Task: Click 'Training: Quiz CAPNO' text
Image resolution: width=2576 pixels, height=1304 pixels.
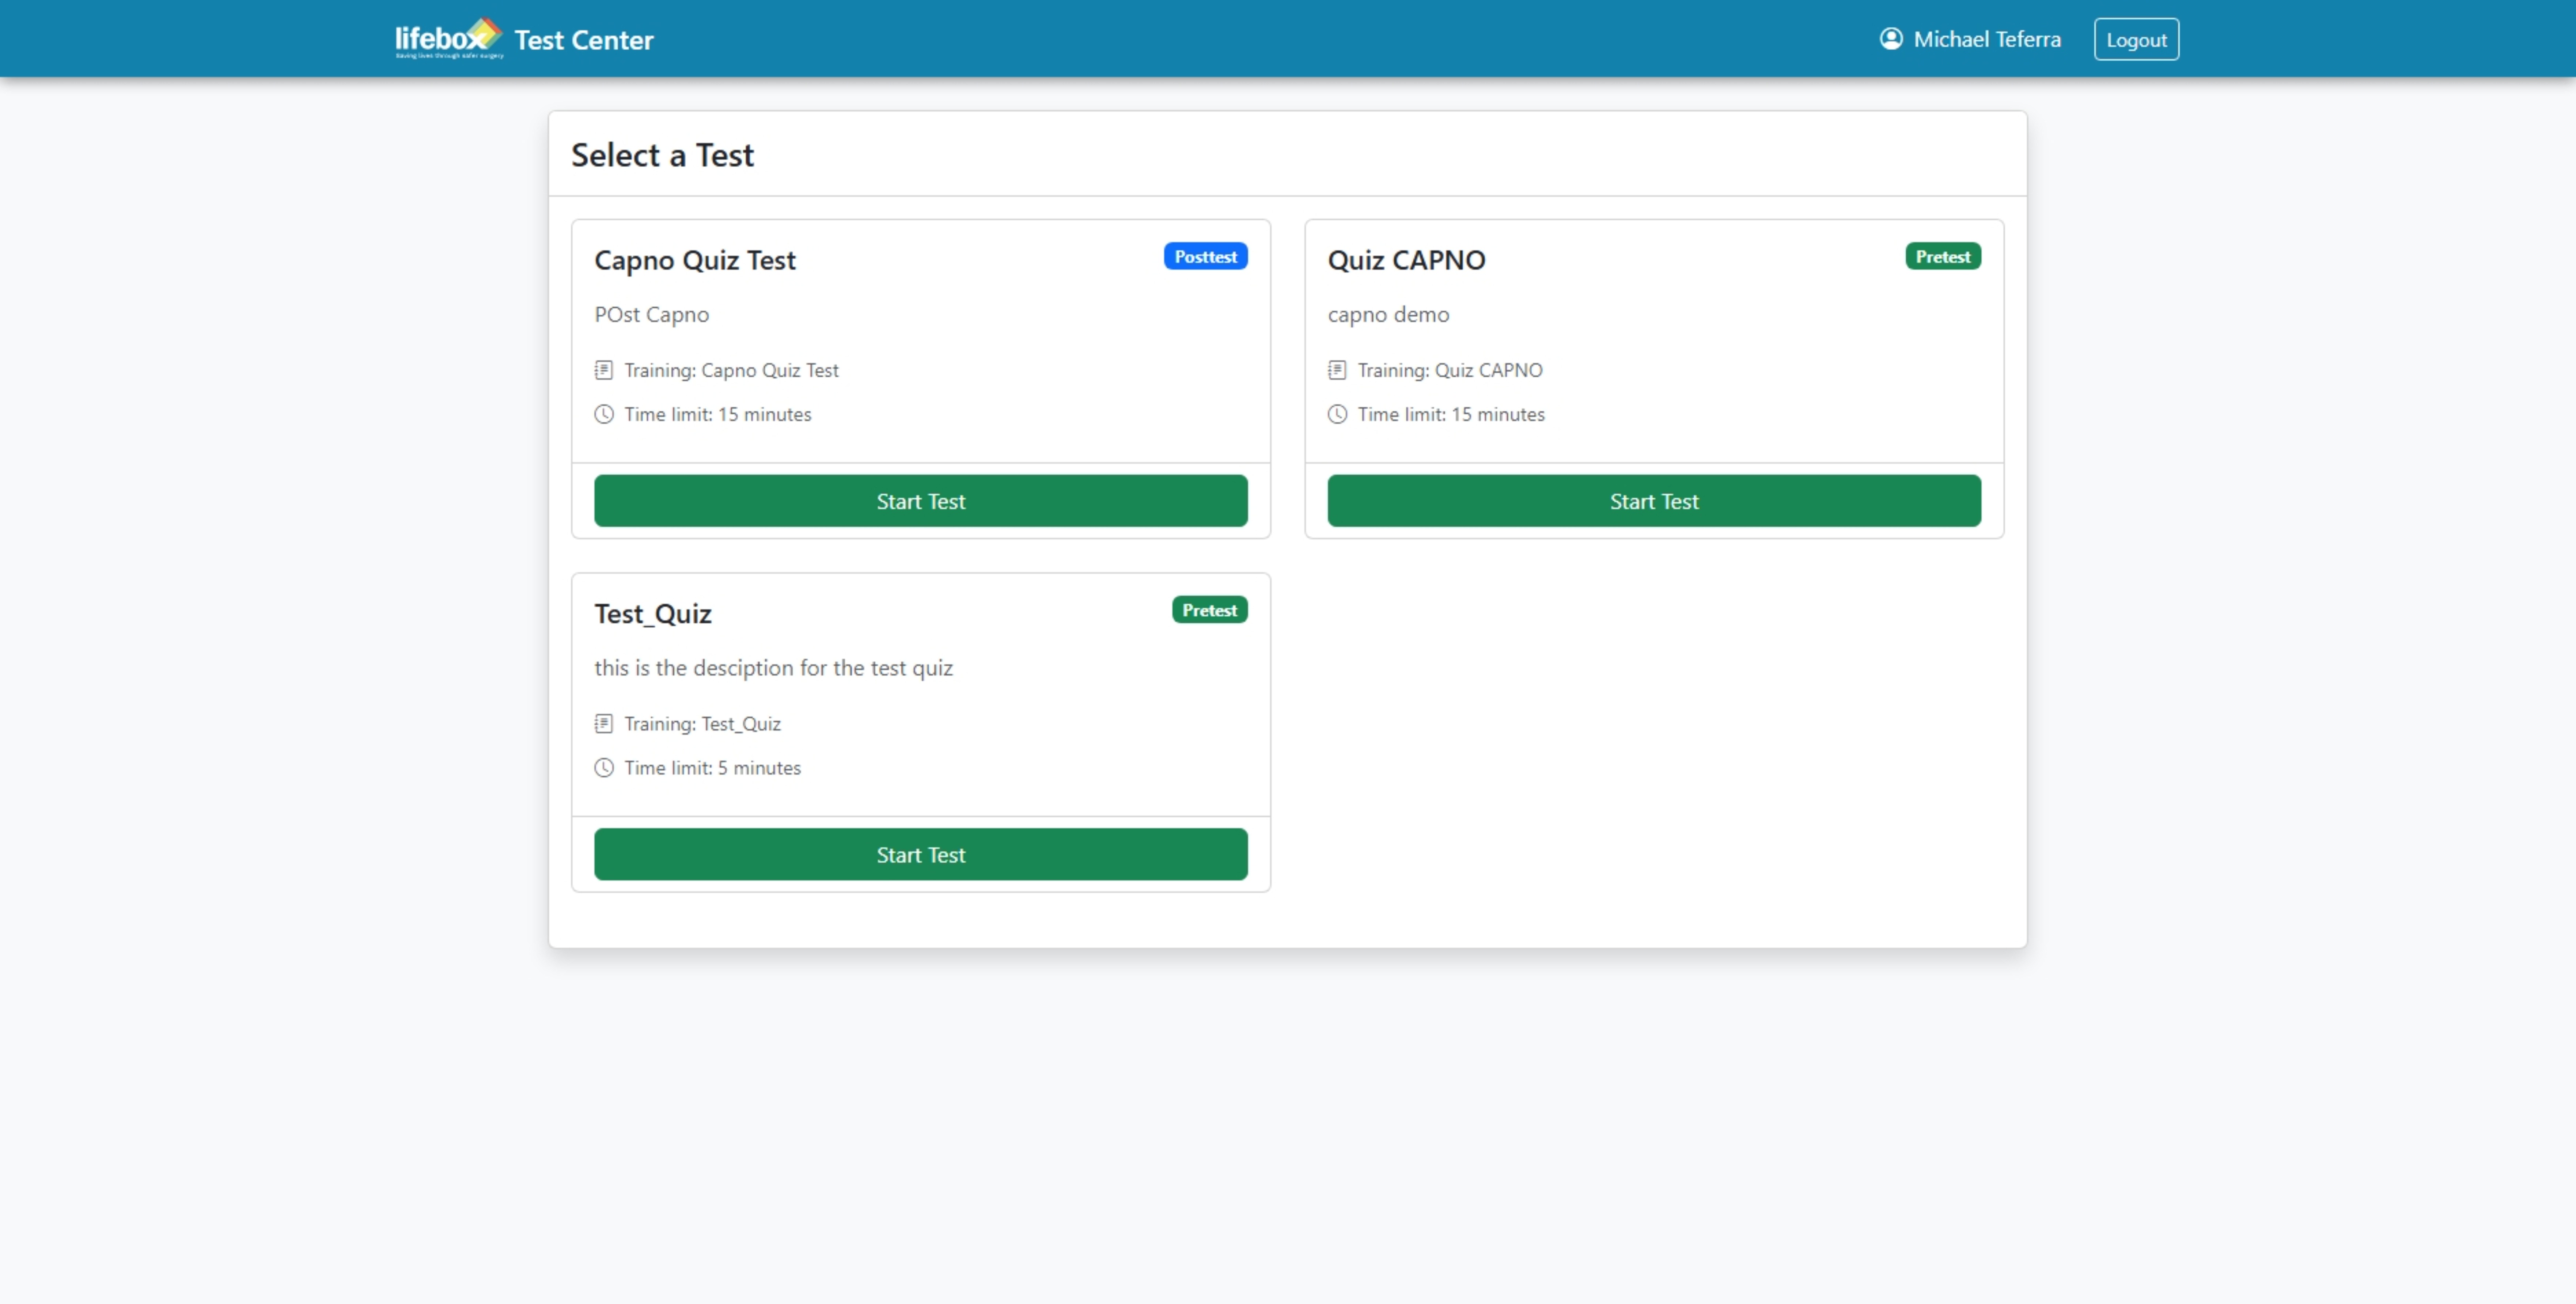Action: pos(1450,370)
